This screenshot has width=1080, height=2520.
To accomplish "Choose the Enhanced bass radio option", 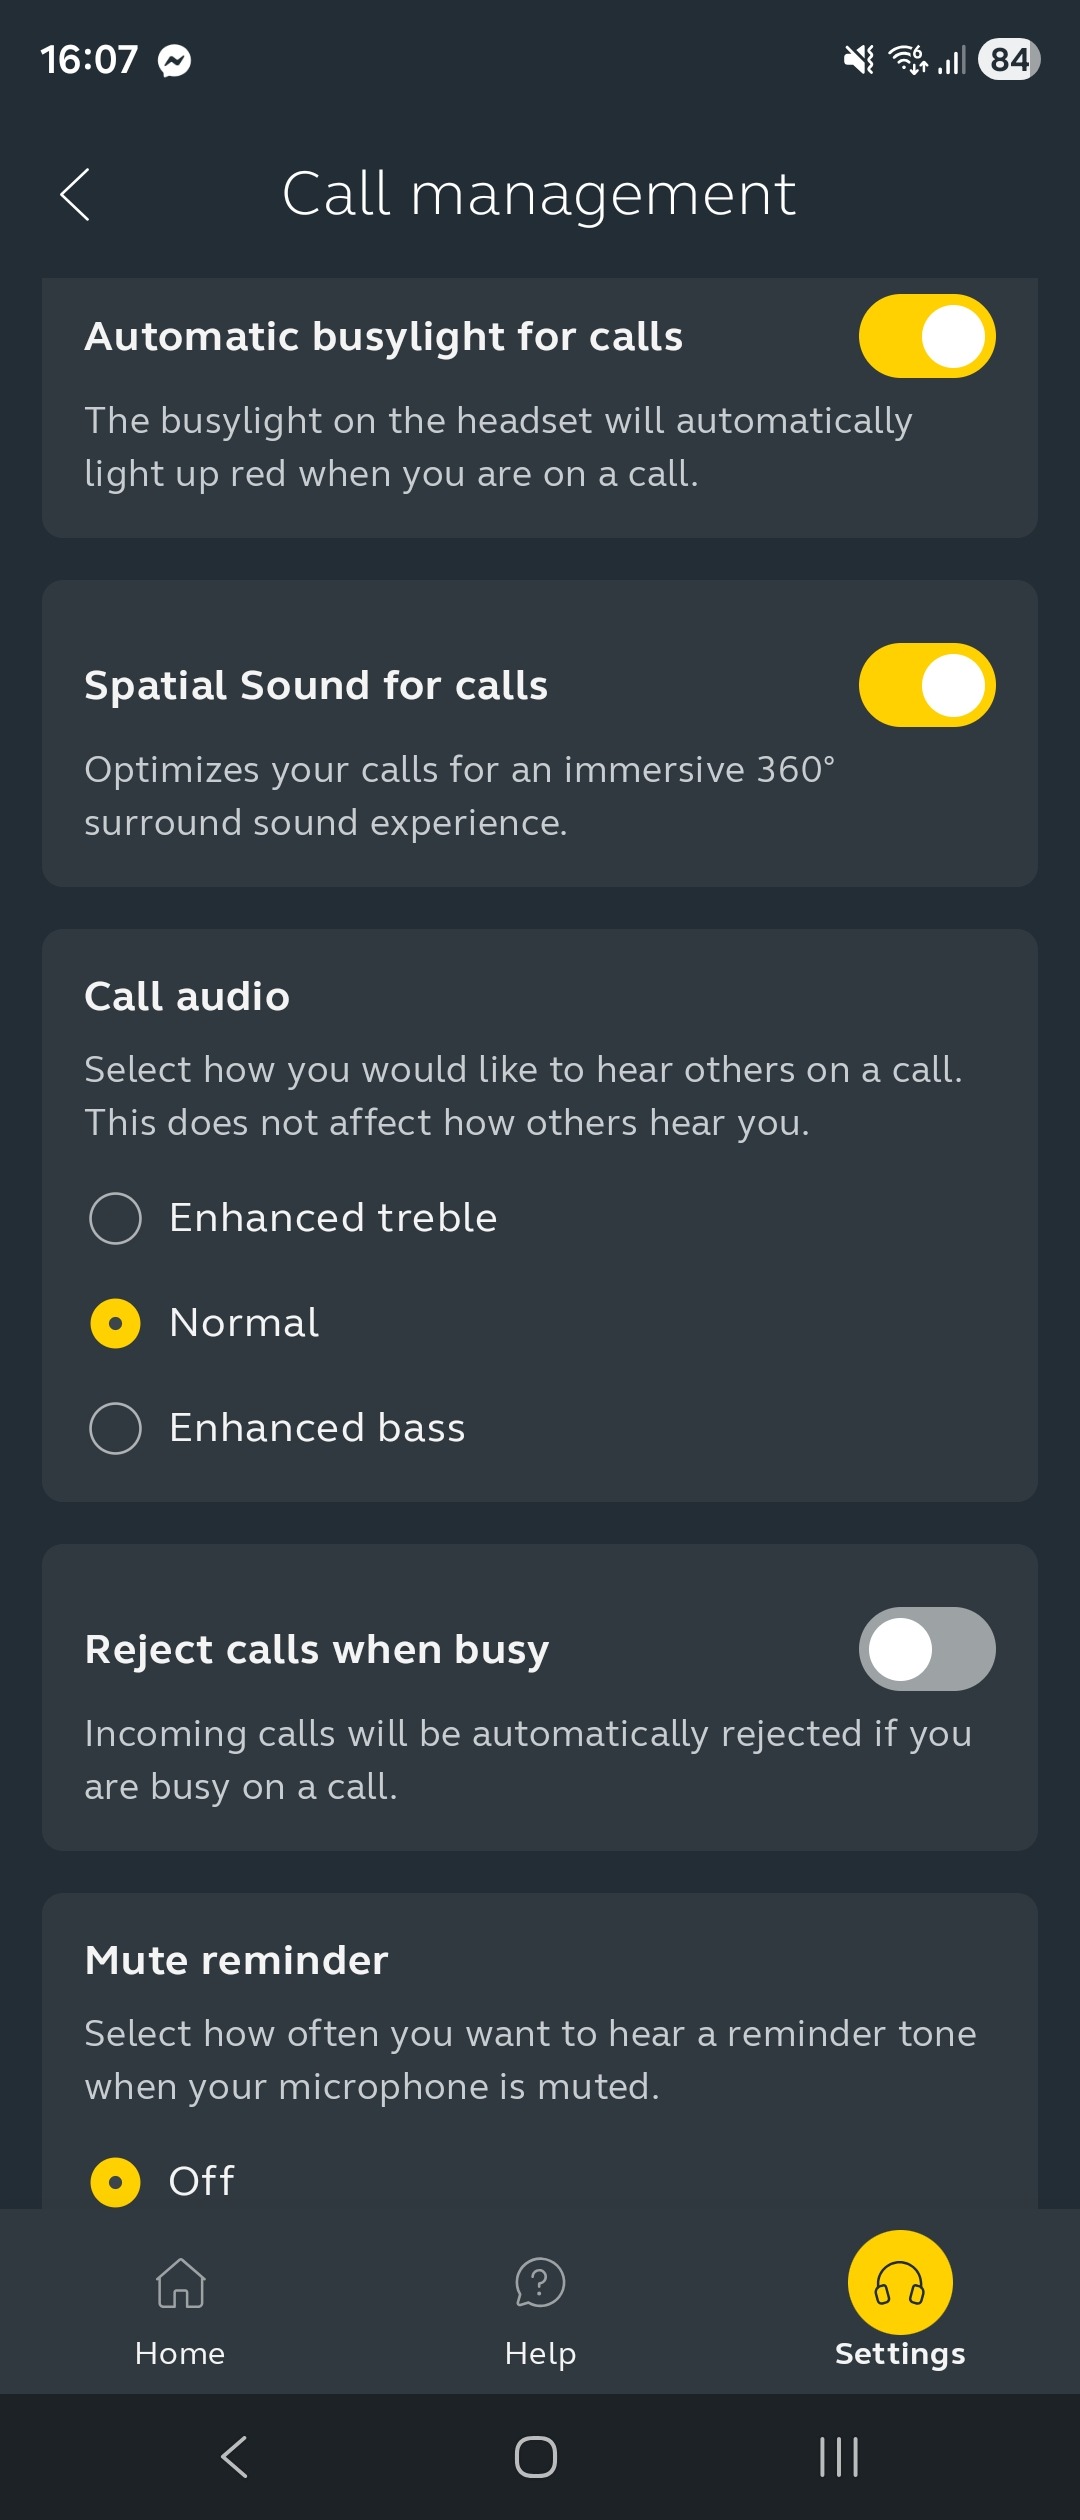I will pyautogui.click(x=116, y=1428).
